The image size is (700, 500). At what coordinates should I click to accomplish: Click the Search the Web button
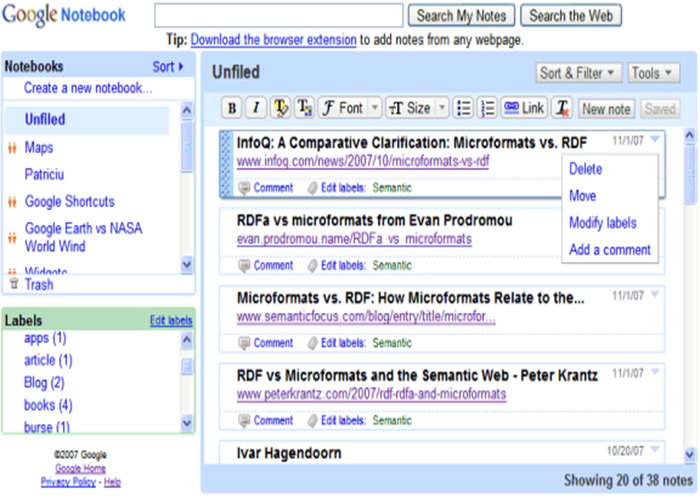tap(571, 16)
